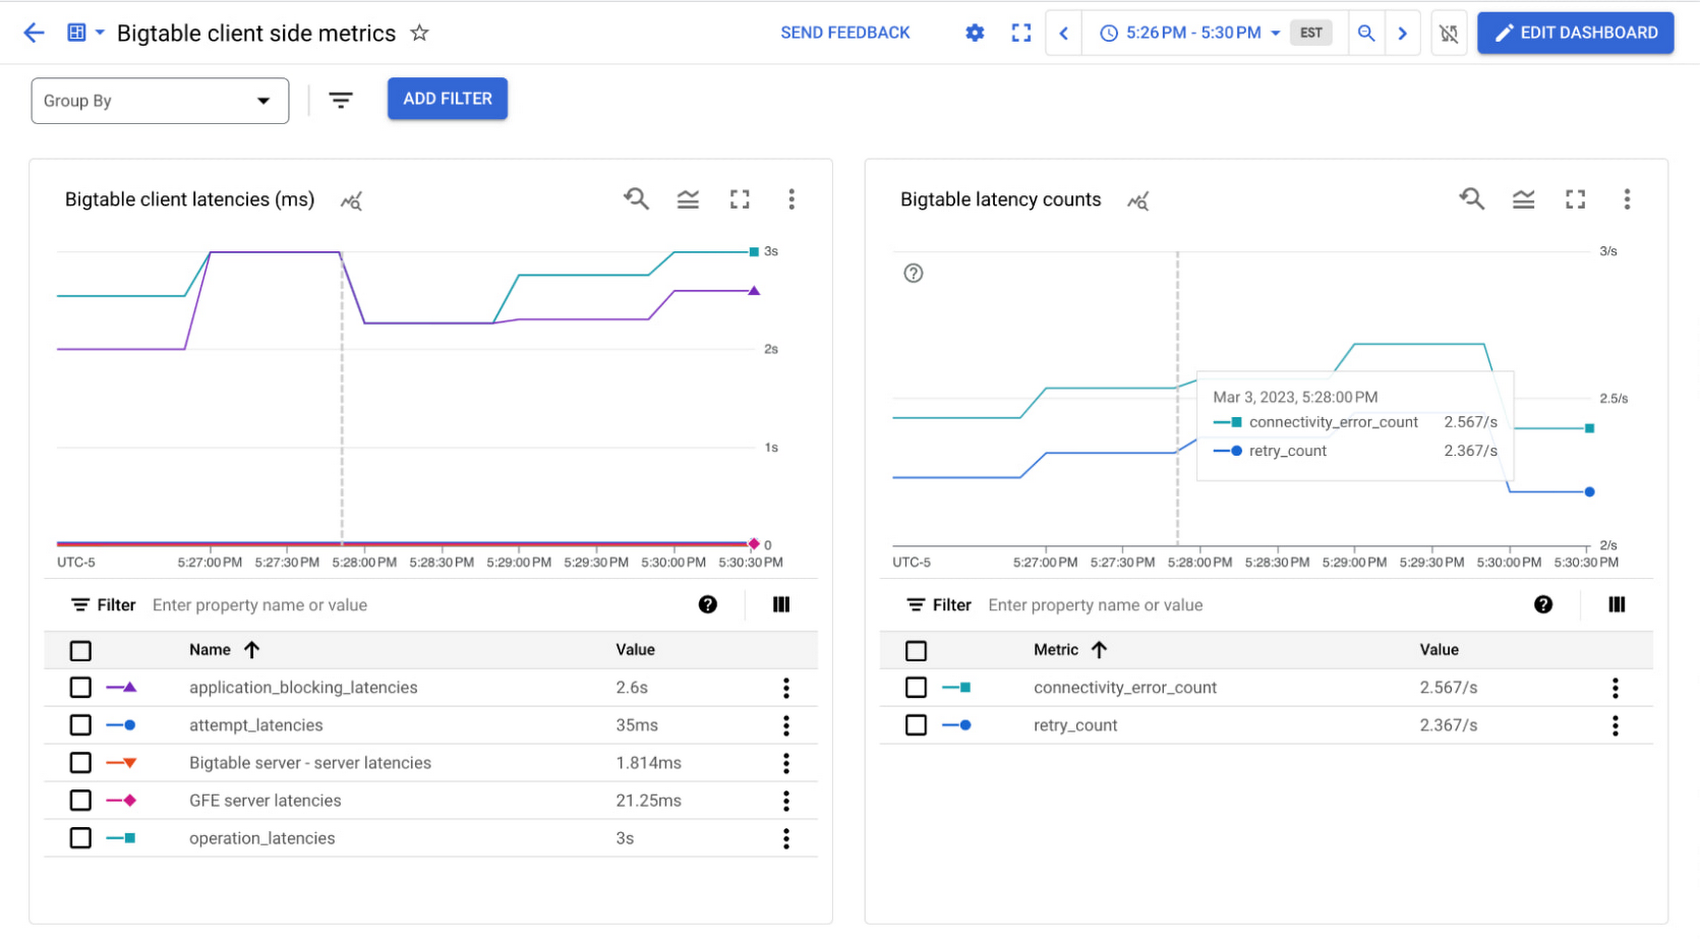Toggle the EST timezone chip
The height and width of the screenshot is (939, 1700).
tap(1311, 33)
